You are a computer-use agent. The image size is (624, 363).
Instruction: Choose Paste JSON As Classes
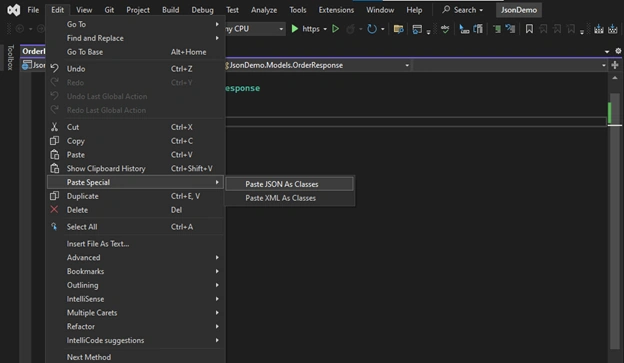(x=289, y=184)
